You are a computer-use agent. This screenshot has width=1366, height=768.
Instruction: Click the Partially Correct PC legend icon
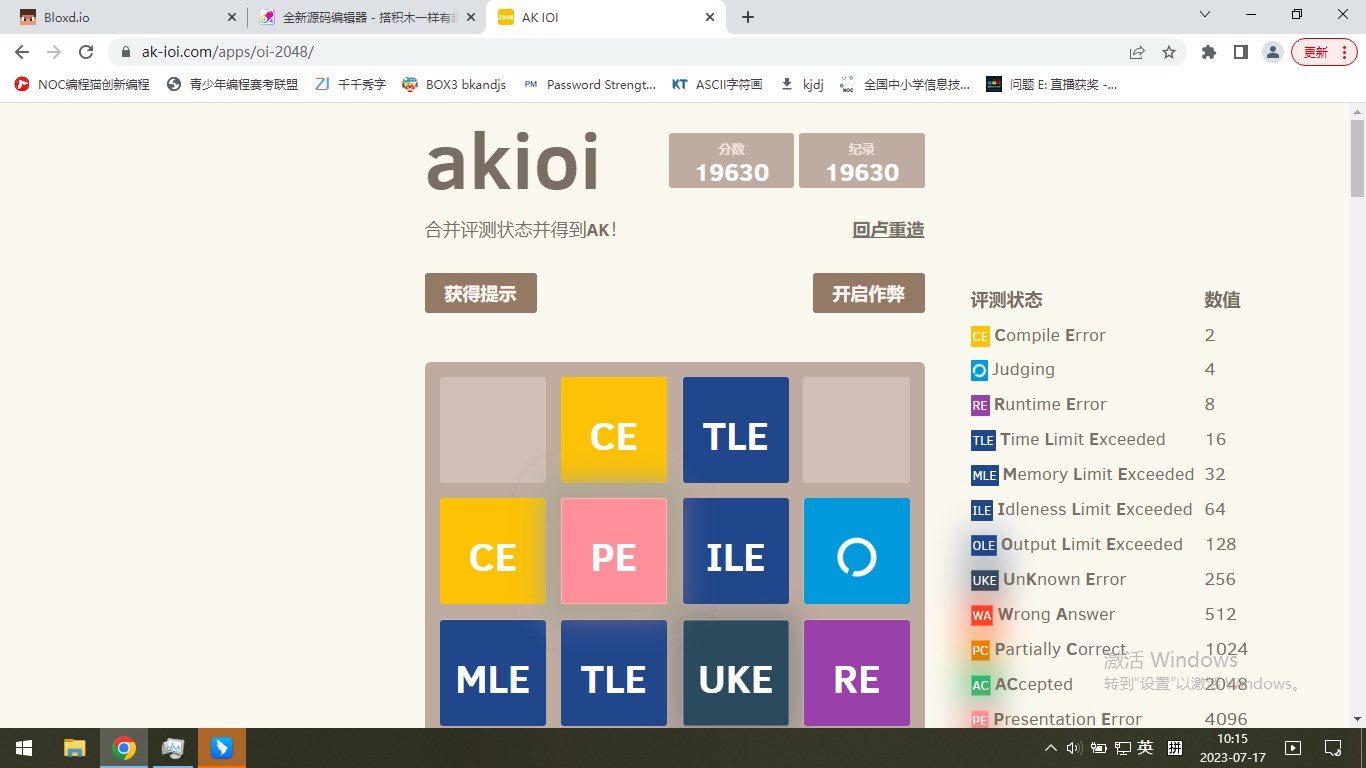[980, 650]
